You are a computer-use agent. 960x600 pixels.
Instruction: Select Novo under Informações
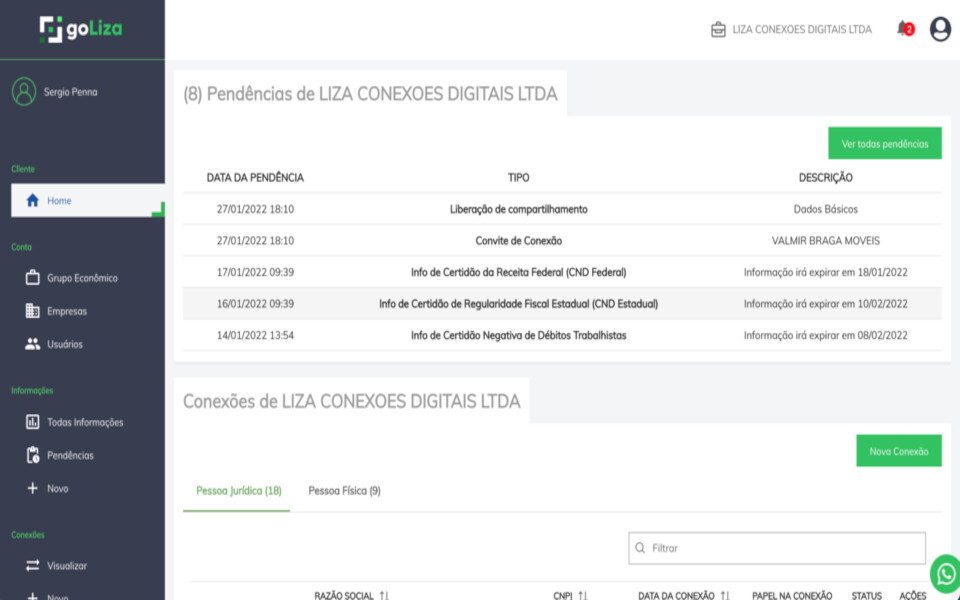tap(58, 489)
